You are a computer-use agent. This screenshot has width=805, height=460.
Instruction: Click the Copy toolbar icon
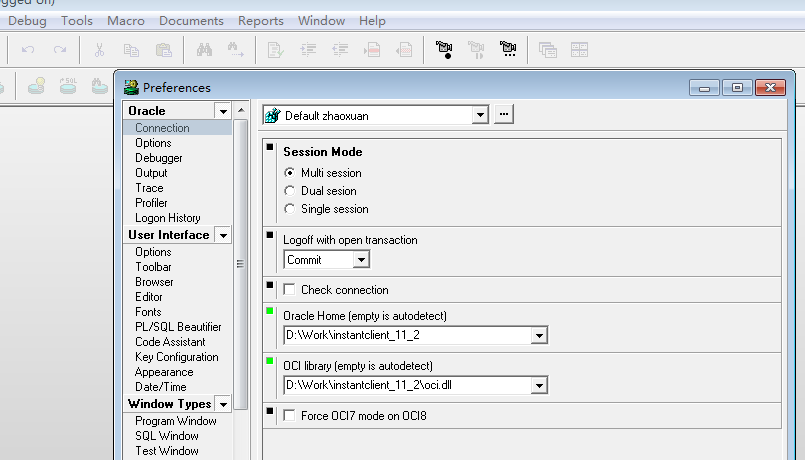(131, 50)
